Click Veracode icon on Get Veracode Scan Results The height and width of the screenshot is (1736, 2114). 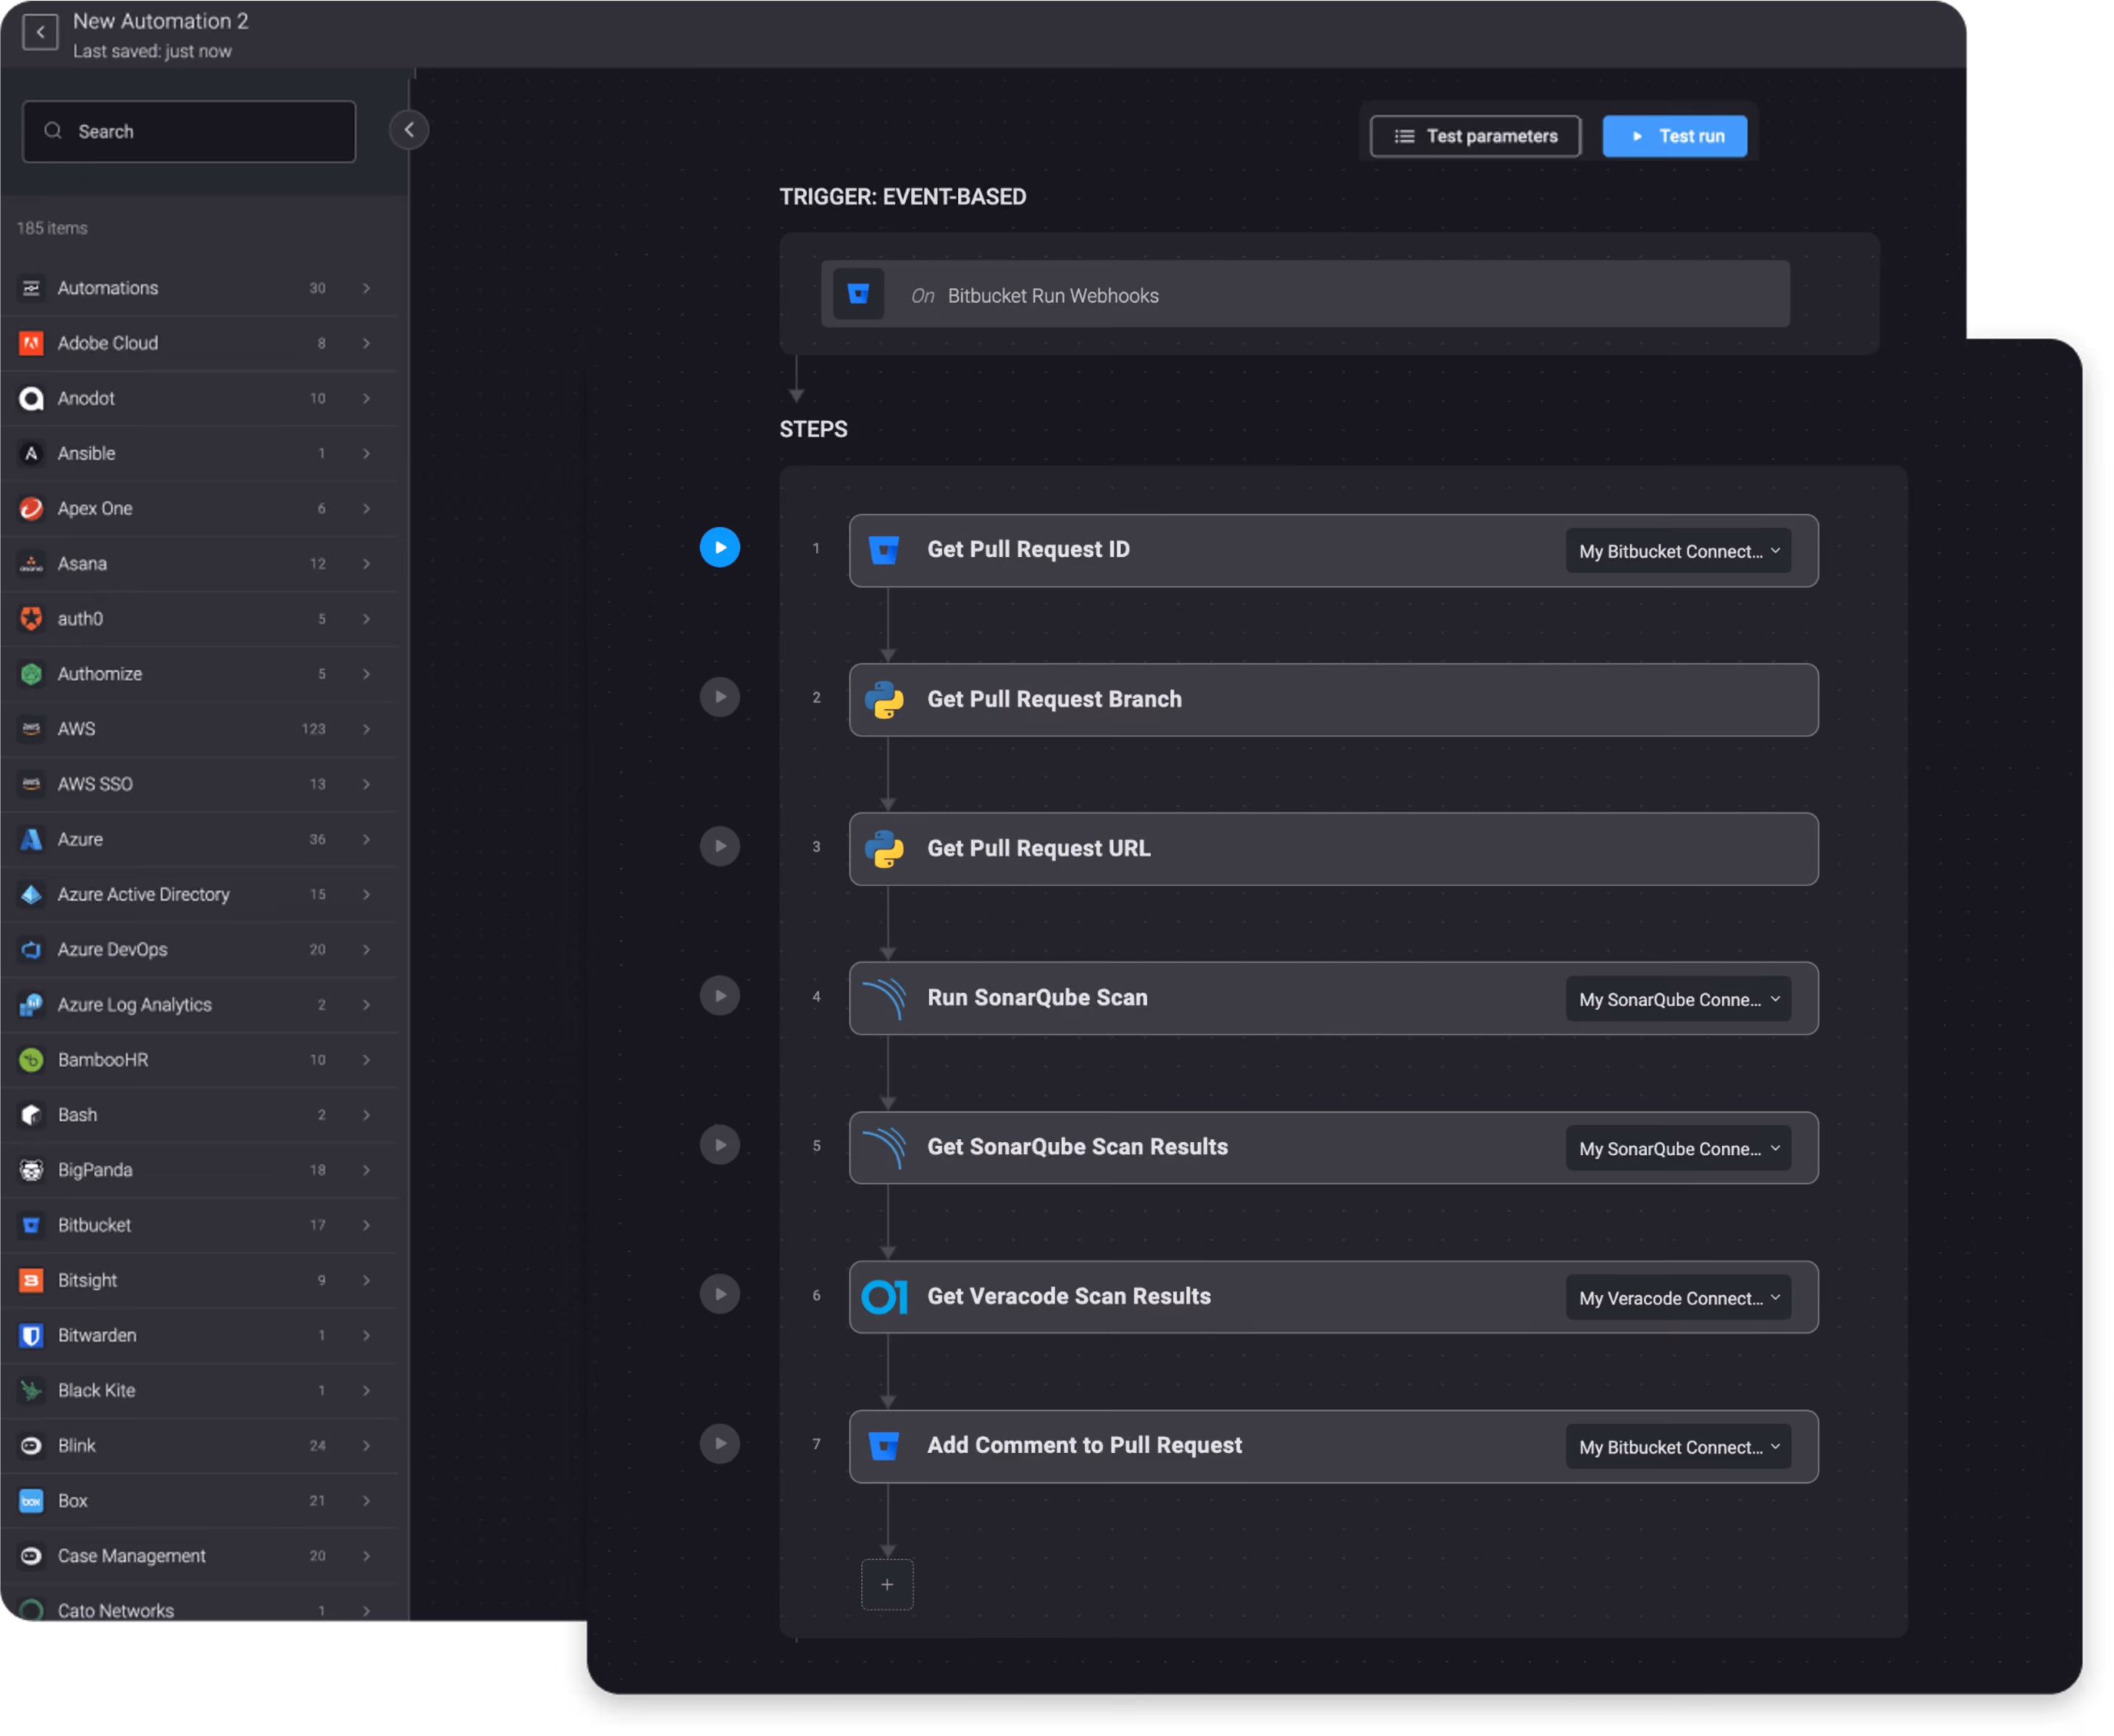click(x=884, y=1297)
